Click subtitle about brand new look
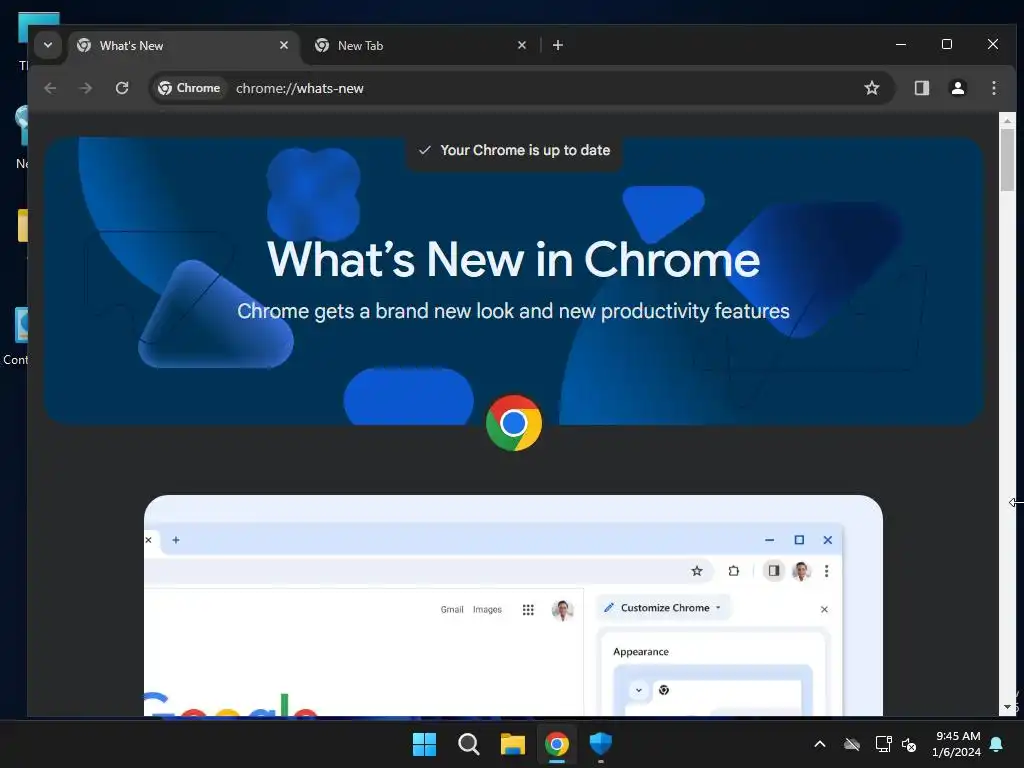The image size is (1024, 768). click(x=513, y=311)
